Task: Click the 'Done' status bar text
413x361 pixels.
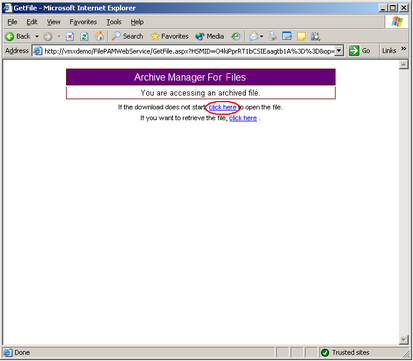Action: [22, 352]
